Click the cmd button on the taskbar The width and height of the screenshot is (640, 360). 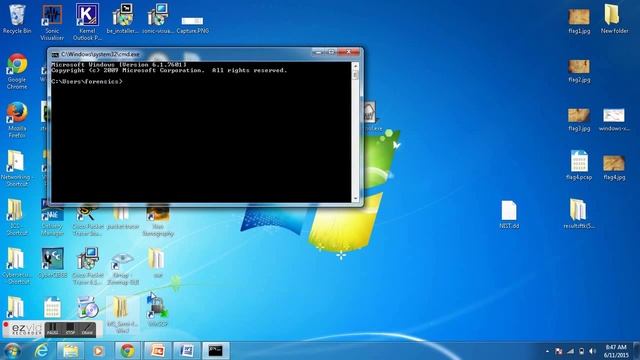click(216, 351)
